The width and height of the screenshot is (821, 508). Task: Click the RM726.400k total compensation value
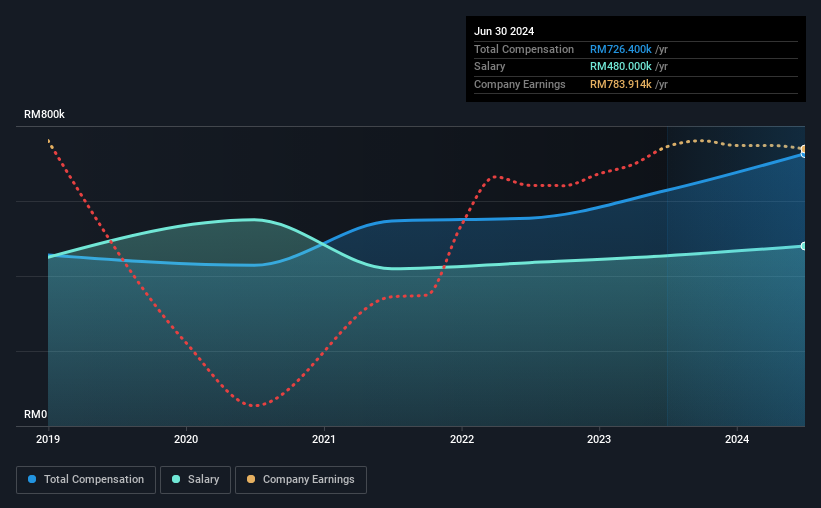pos(620,49)
